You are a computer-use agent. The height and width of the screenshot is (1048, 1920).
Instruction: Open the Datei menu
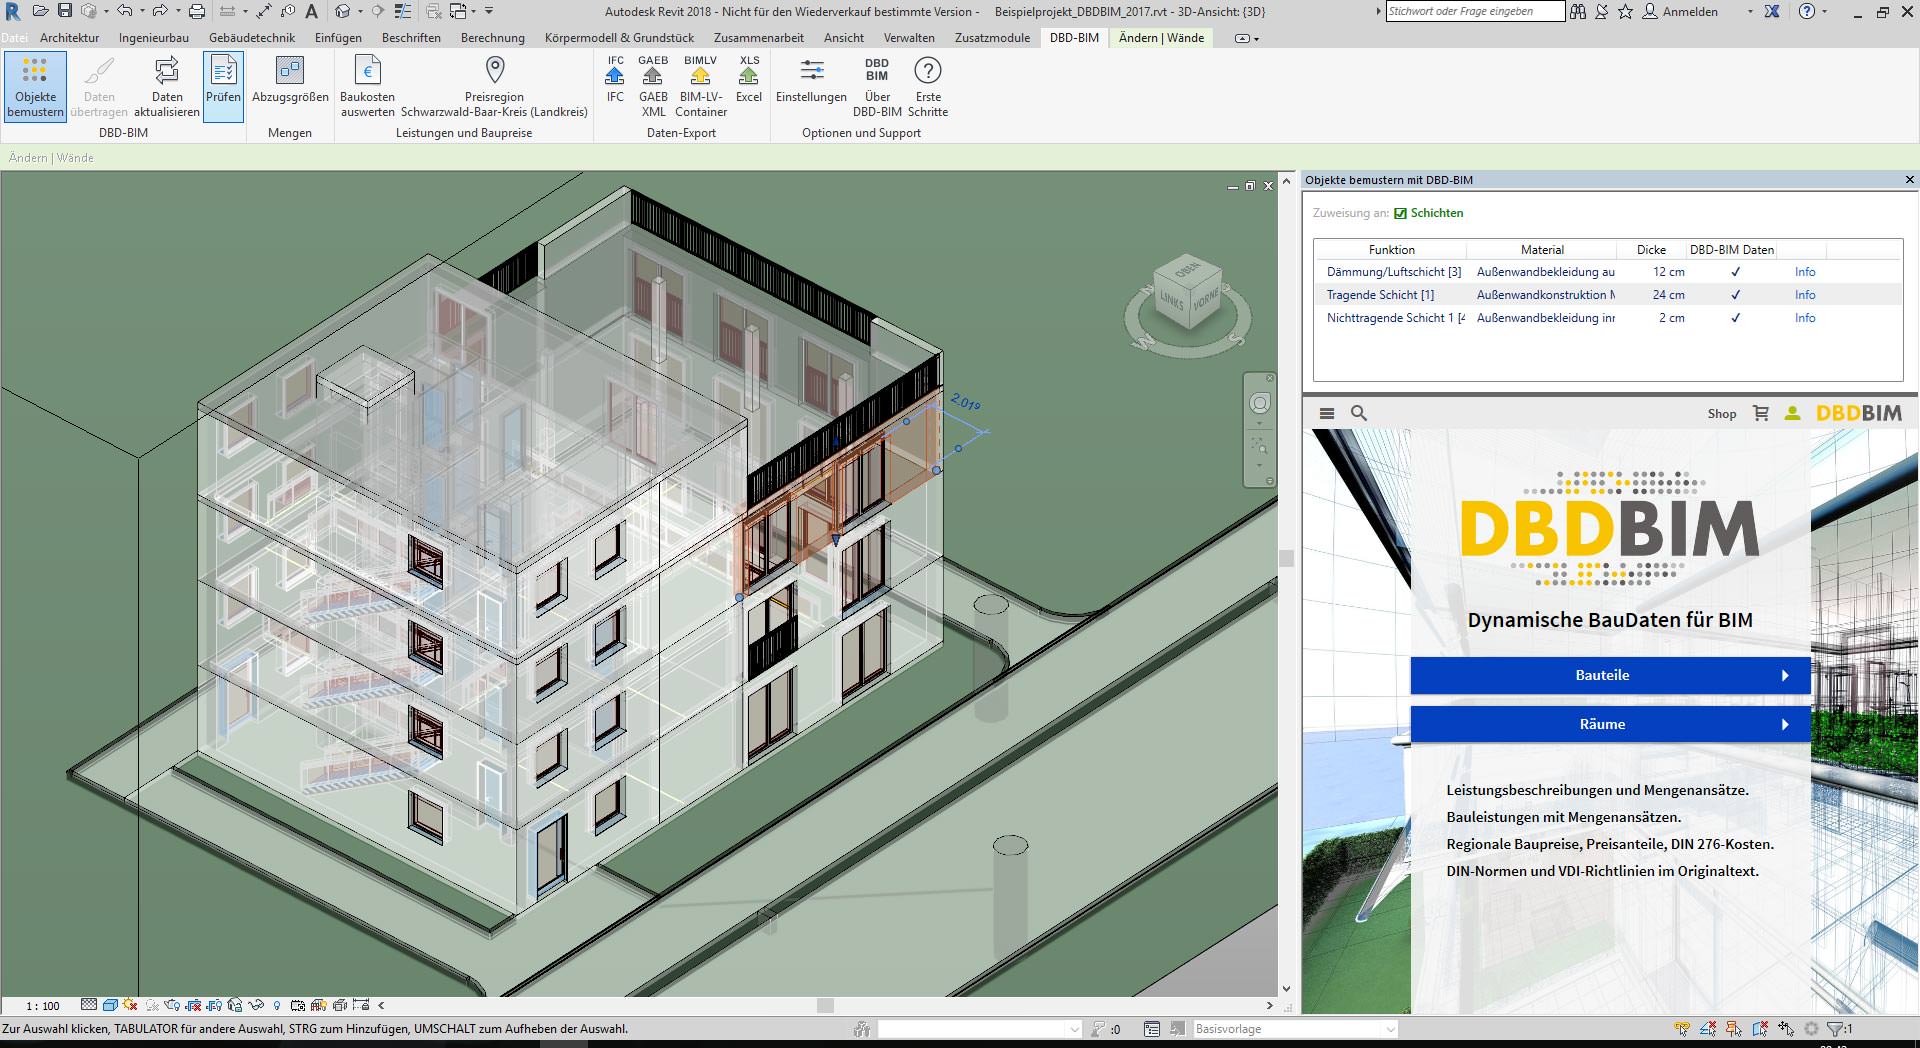click(x=14, y=38)
